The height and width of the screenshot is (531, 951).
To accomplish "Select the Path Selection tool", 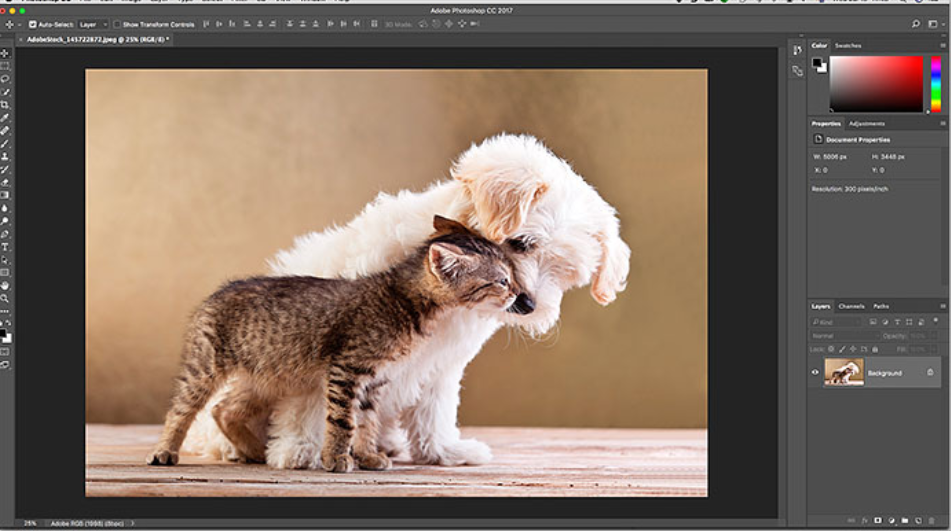I will (5, 259).
